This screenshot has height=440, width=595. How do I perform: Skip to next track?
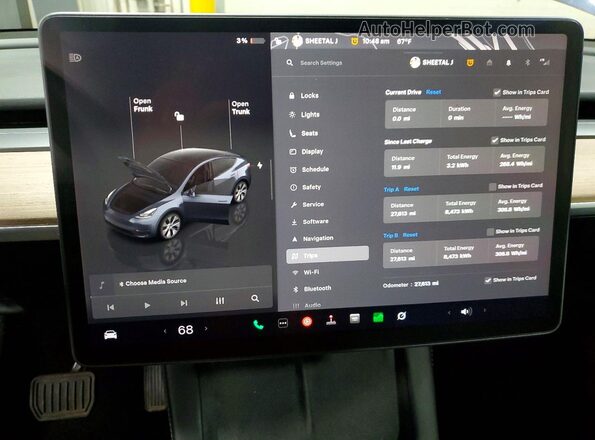coord(184,303)
